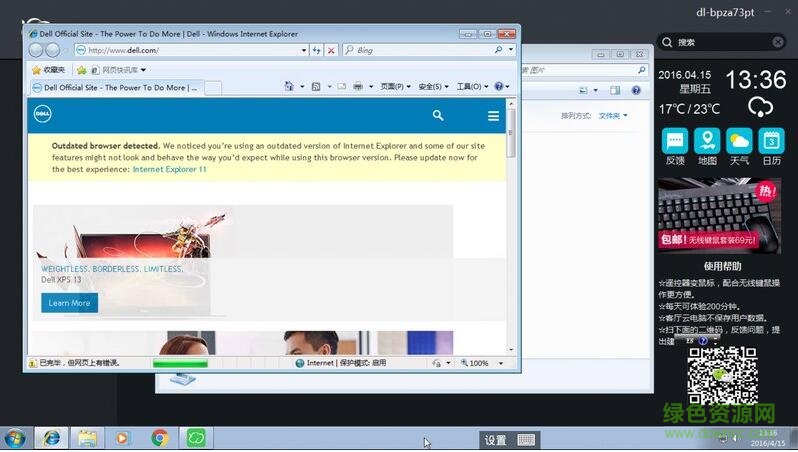Click the Explorer window search box

584,70
